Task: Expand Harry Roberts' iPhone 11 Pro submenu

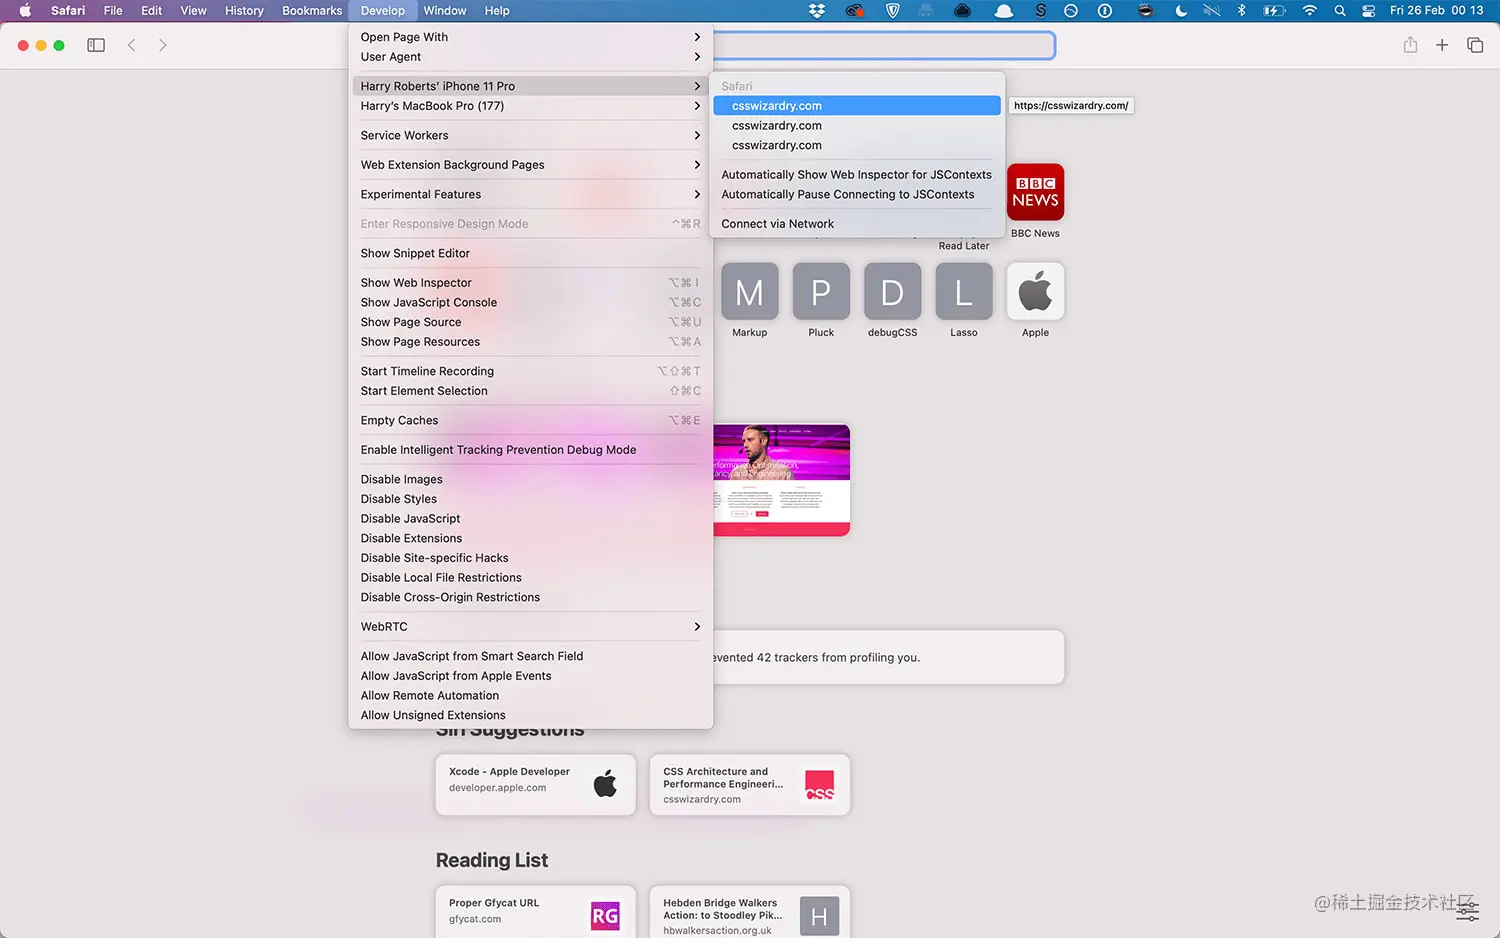Action: click(530, 86)
